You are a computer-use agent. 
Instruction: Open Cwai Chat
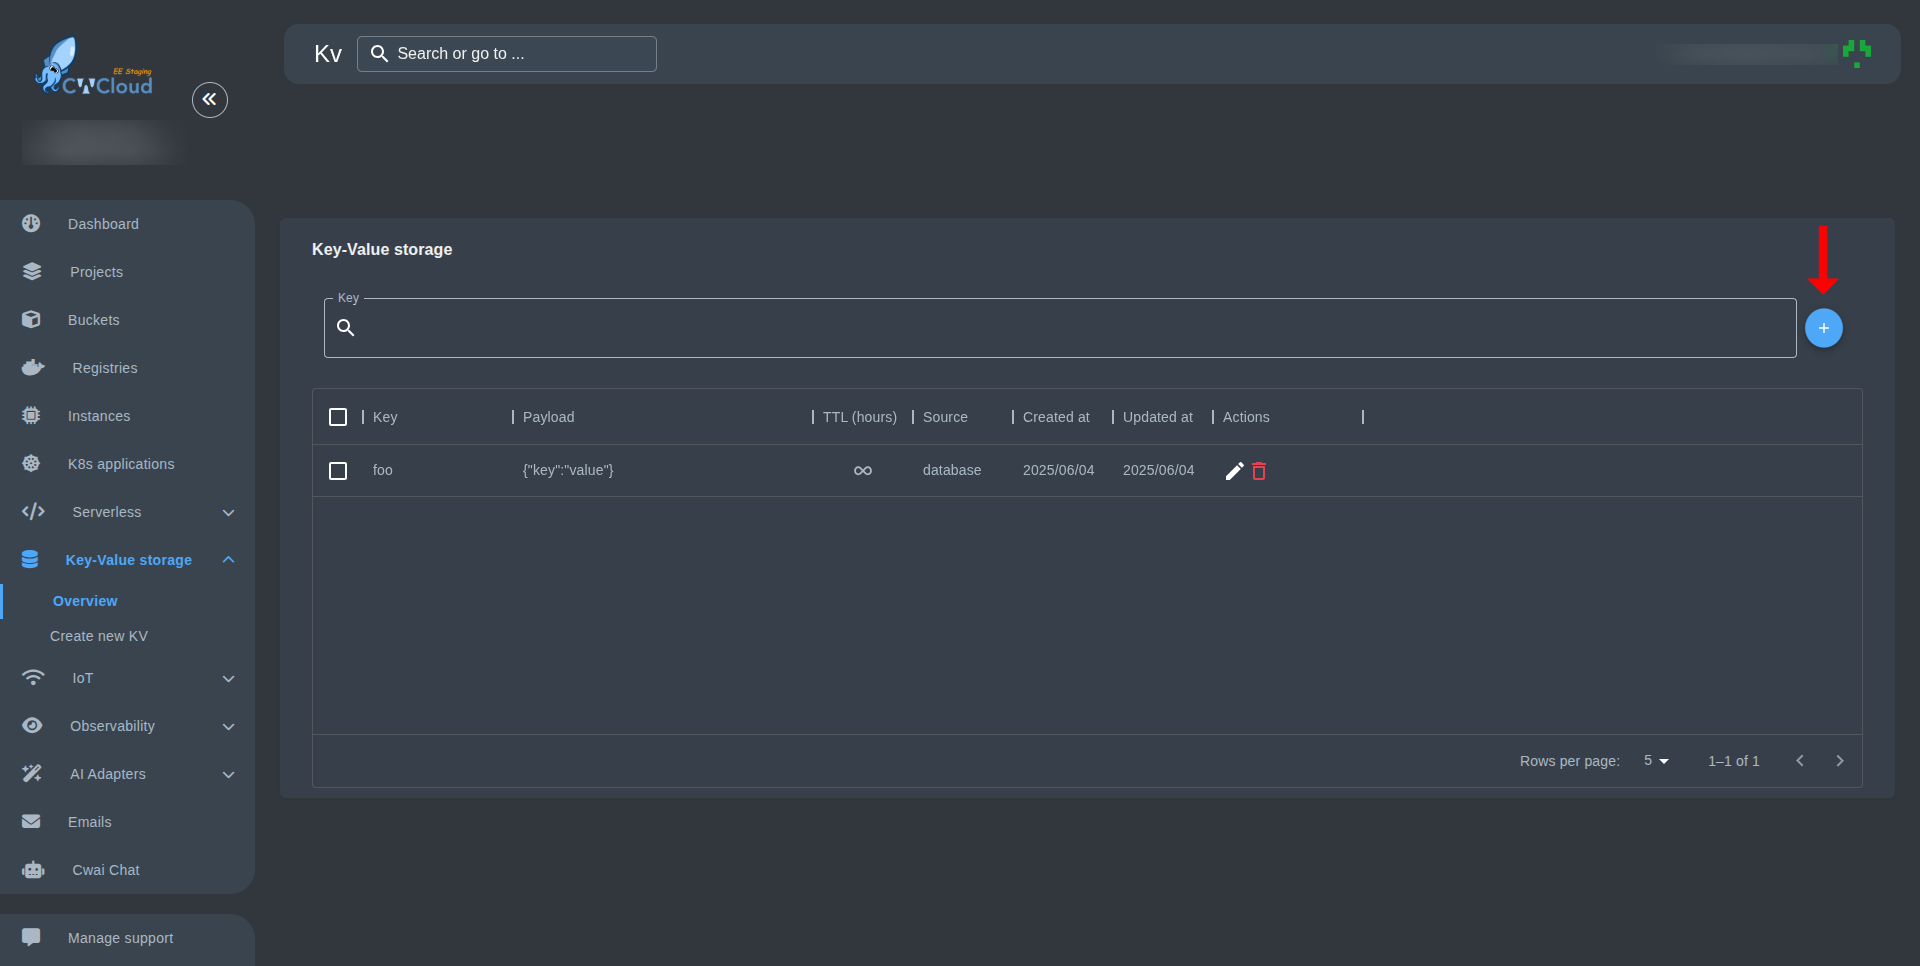tap(104, 870)
